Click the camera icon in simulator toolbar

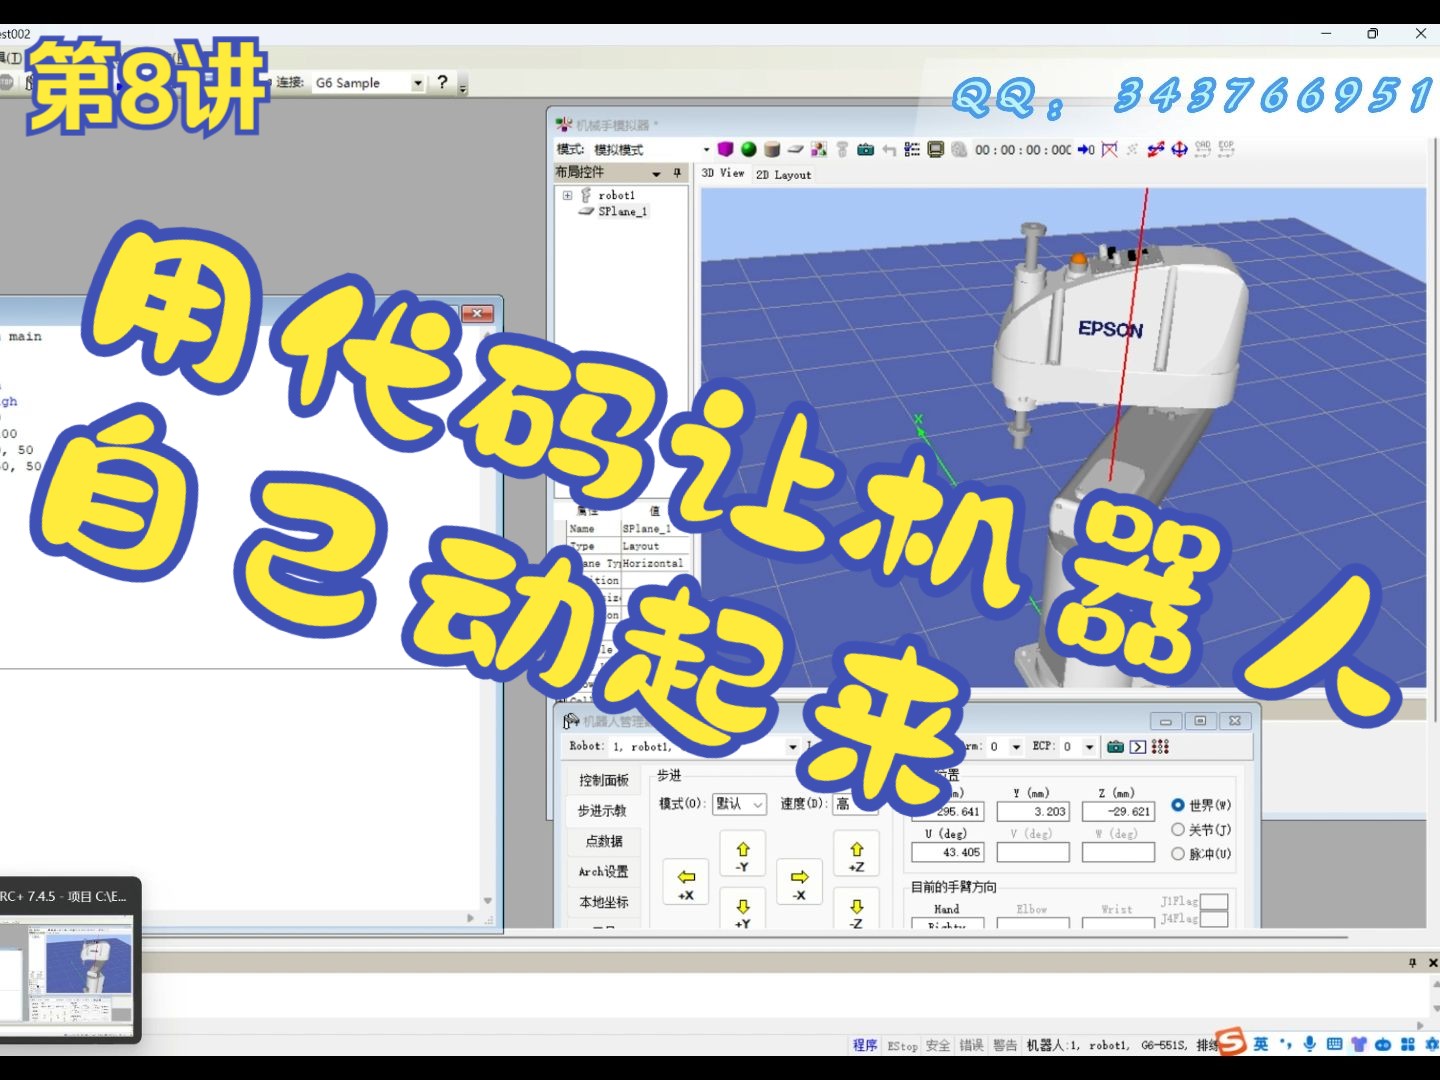[866, 150]
